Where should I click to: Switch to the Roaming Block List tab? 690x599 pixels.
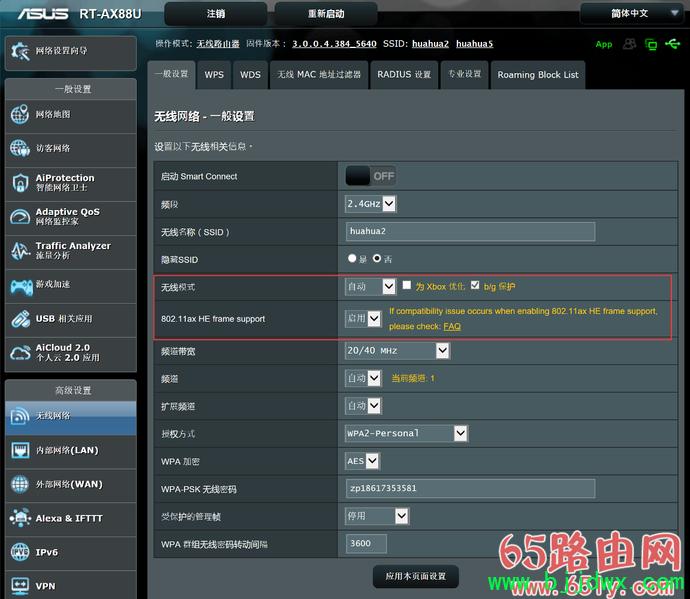tap(538, 75)
